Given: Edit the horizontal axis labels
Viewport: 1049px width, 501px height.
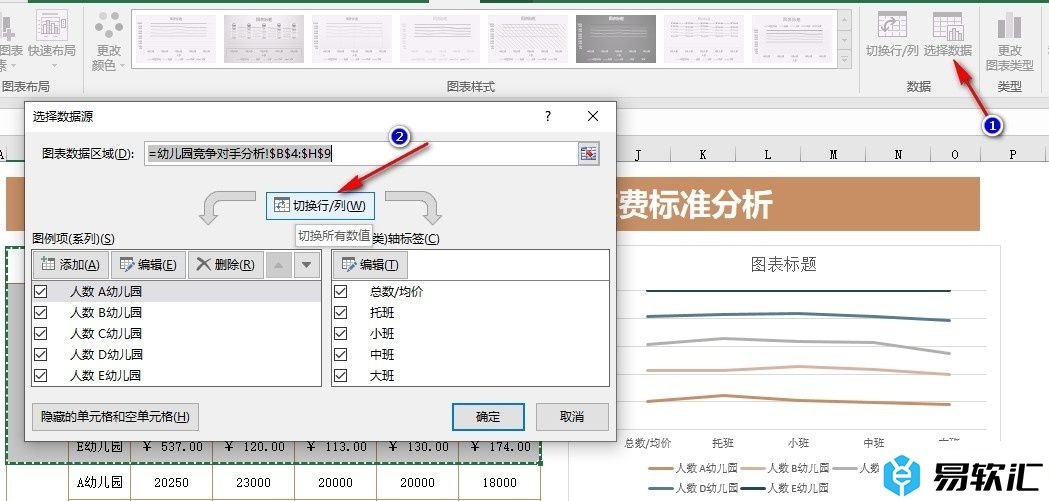Looking at the screenshot, I should pos(370,265).
